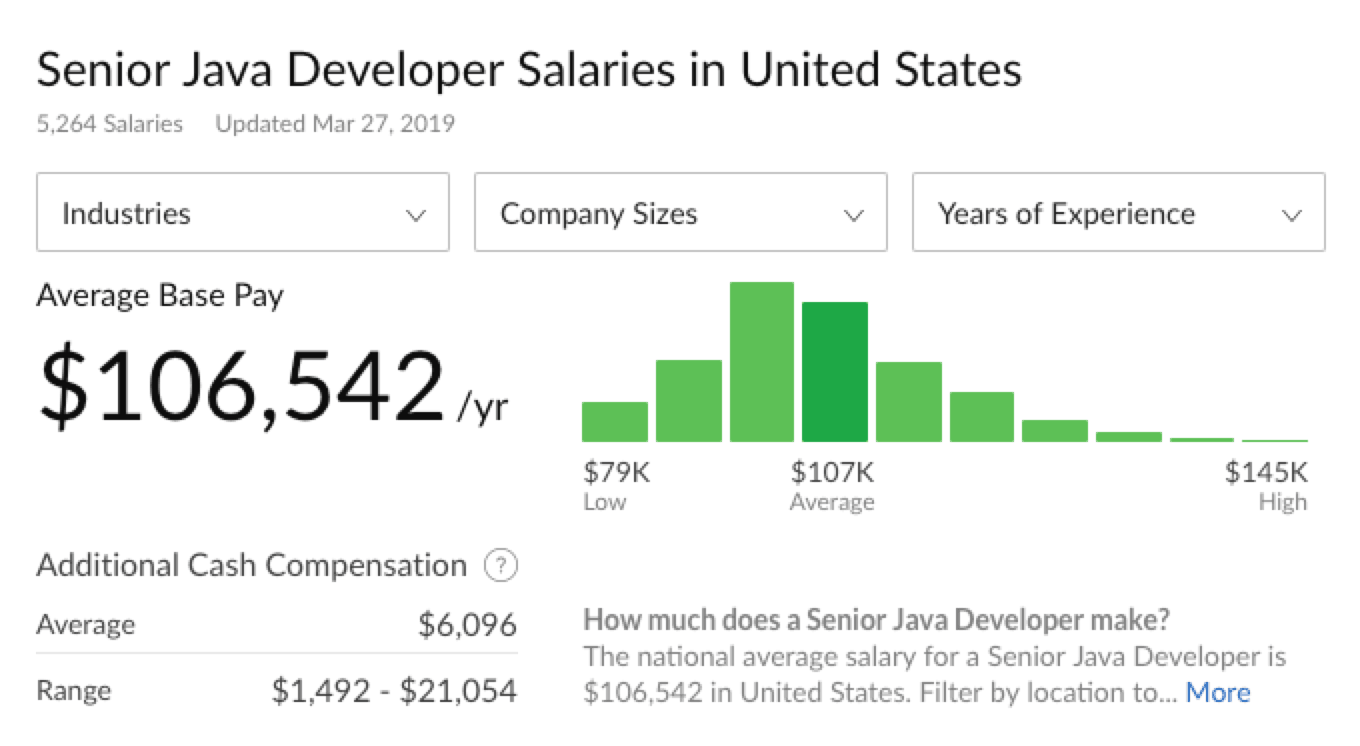This screenshot has width=1360, height=746.
Task: Click the $145K High label
Action: pyautogui.click(x=1267, y=473)
